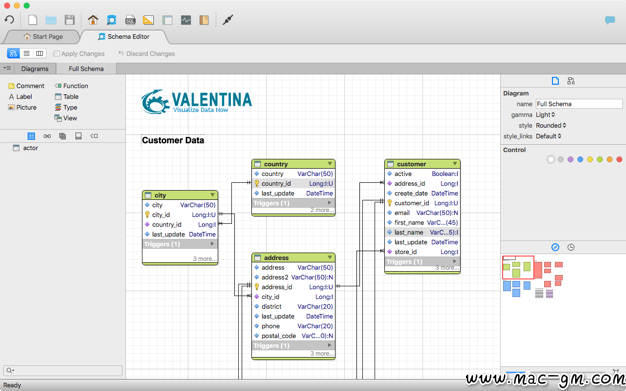Open sidebar options menu left of Diagrams
This screenshot has height=391, width=626.
pos(7,68)
